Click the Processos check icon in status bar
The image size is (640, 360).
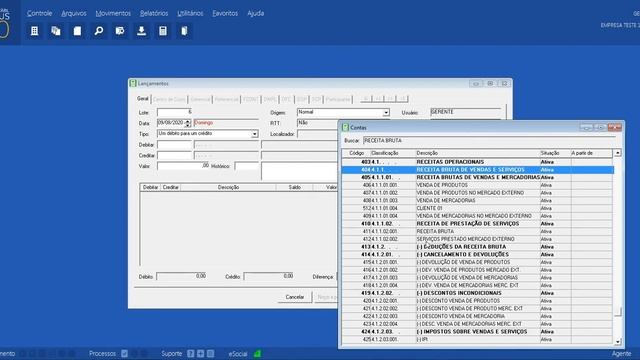[124, 353]
